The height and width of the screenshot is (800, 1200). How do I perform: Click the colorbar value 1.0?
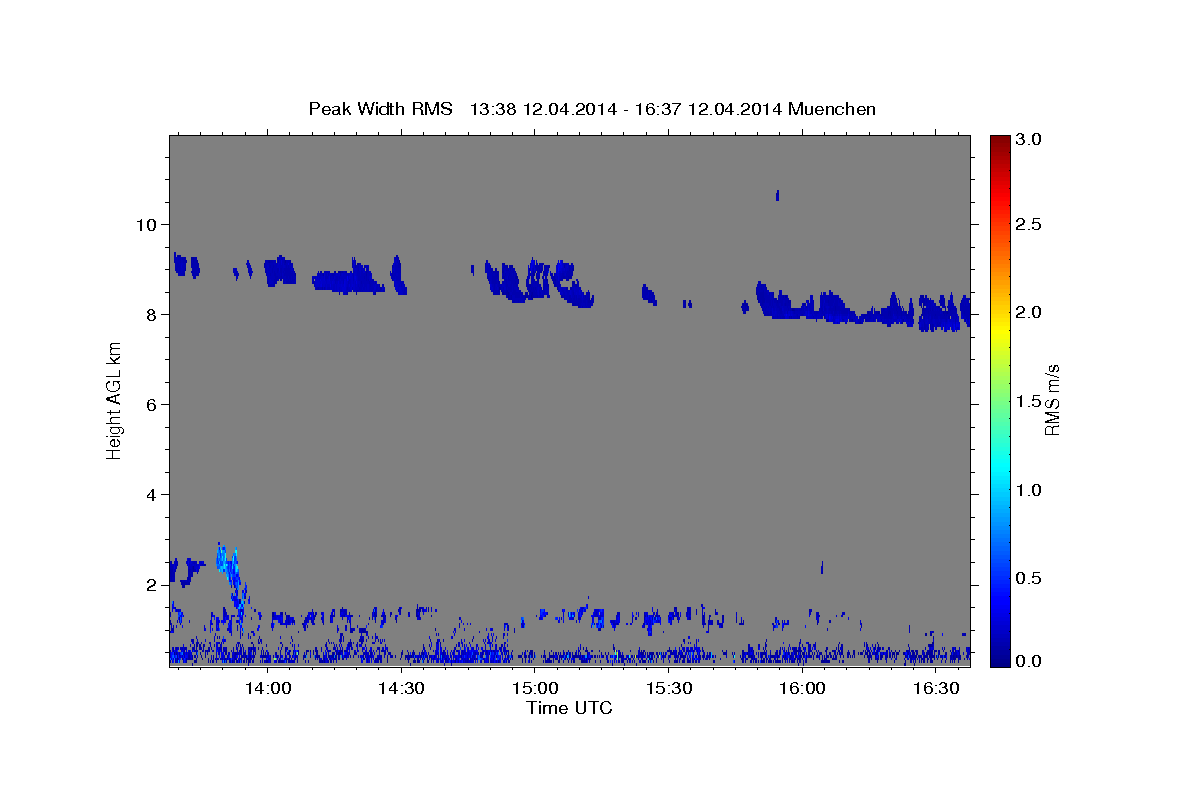1031,490
